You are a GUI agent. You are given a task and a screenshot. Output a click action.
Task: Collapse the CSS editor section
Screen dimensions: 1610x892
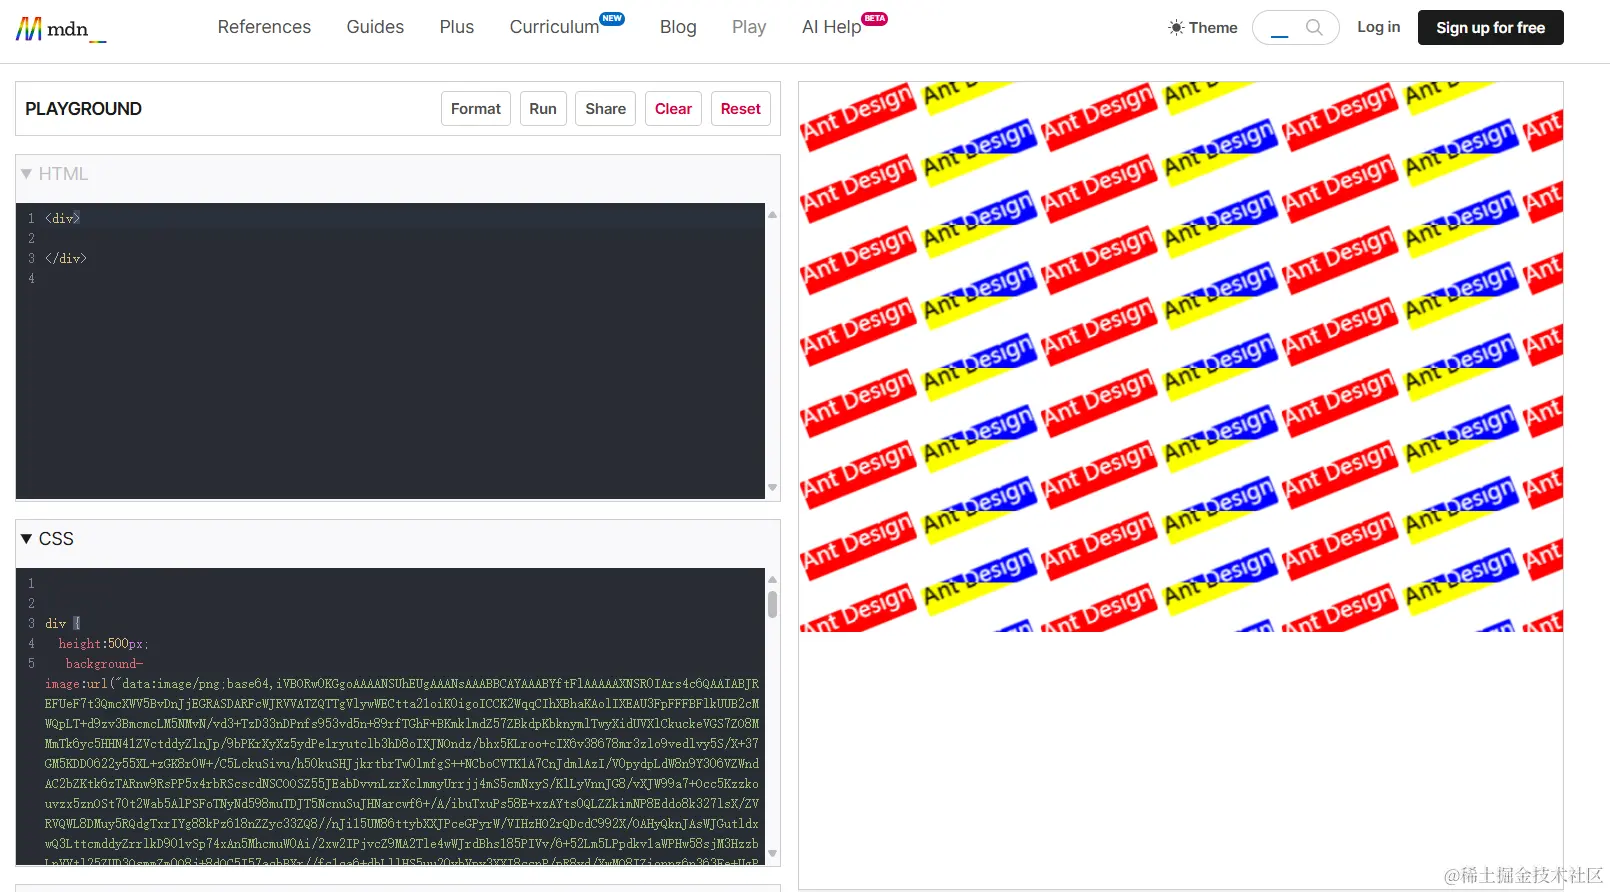[x=47, y=539]
